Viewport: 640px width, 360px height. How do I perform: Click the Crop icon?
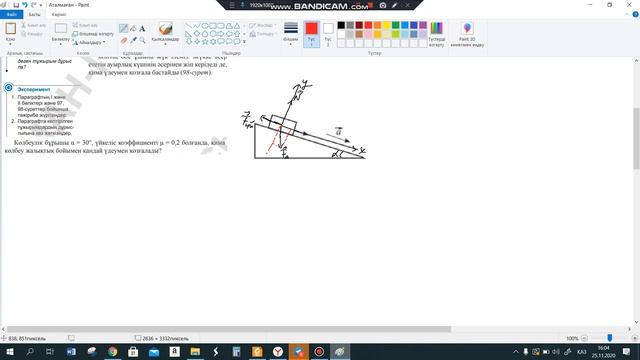point(75,25)
